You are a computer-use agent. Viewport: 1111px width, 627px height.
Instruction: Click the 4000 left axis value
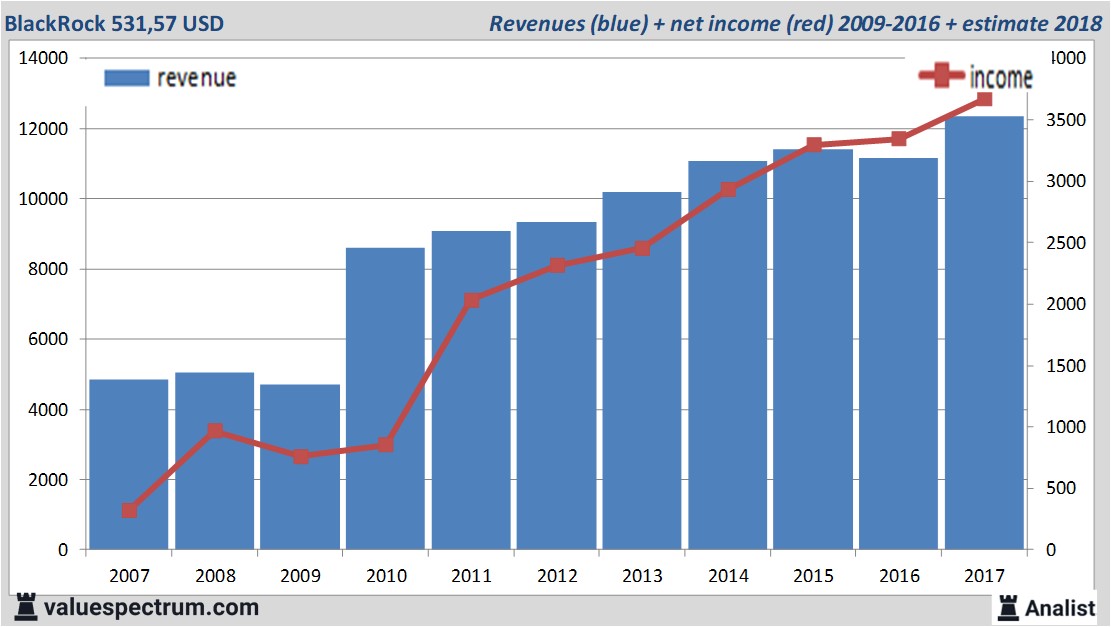pyautogui.click(x=48, y=409)
